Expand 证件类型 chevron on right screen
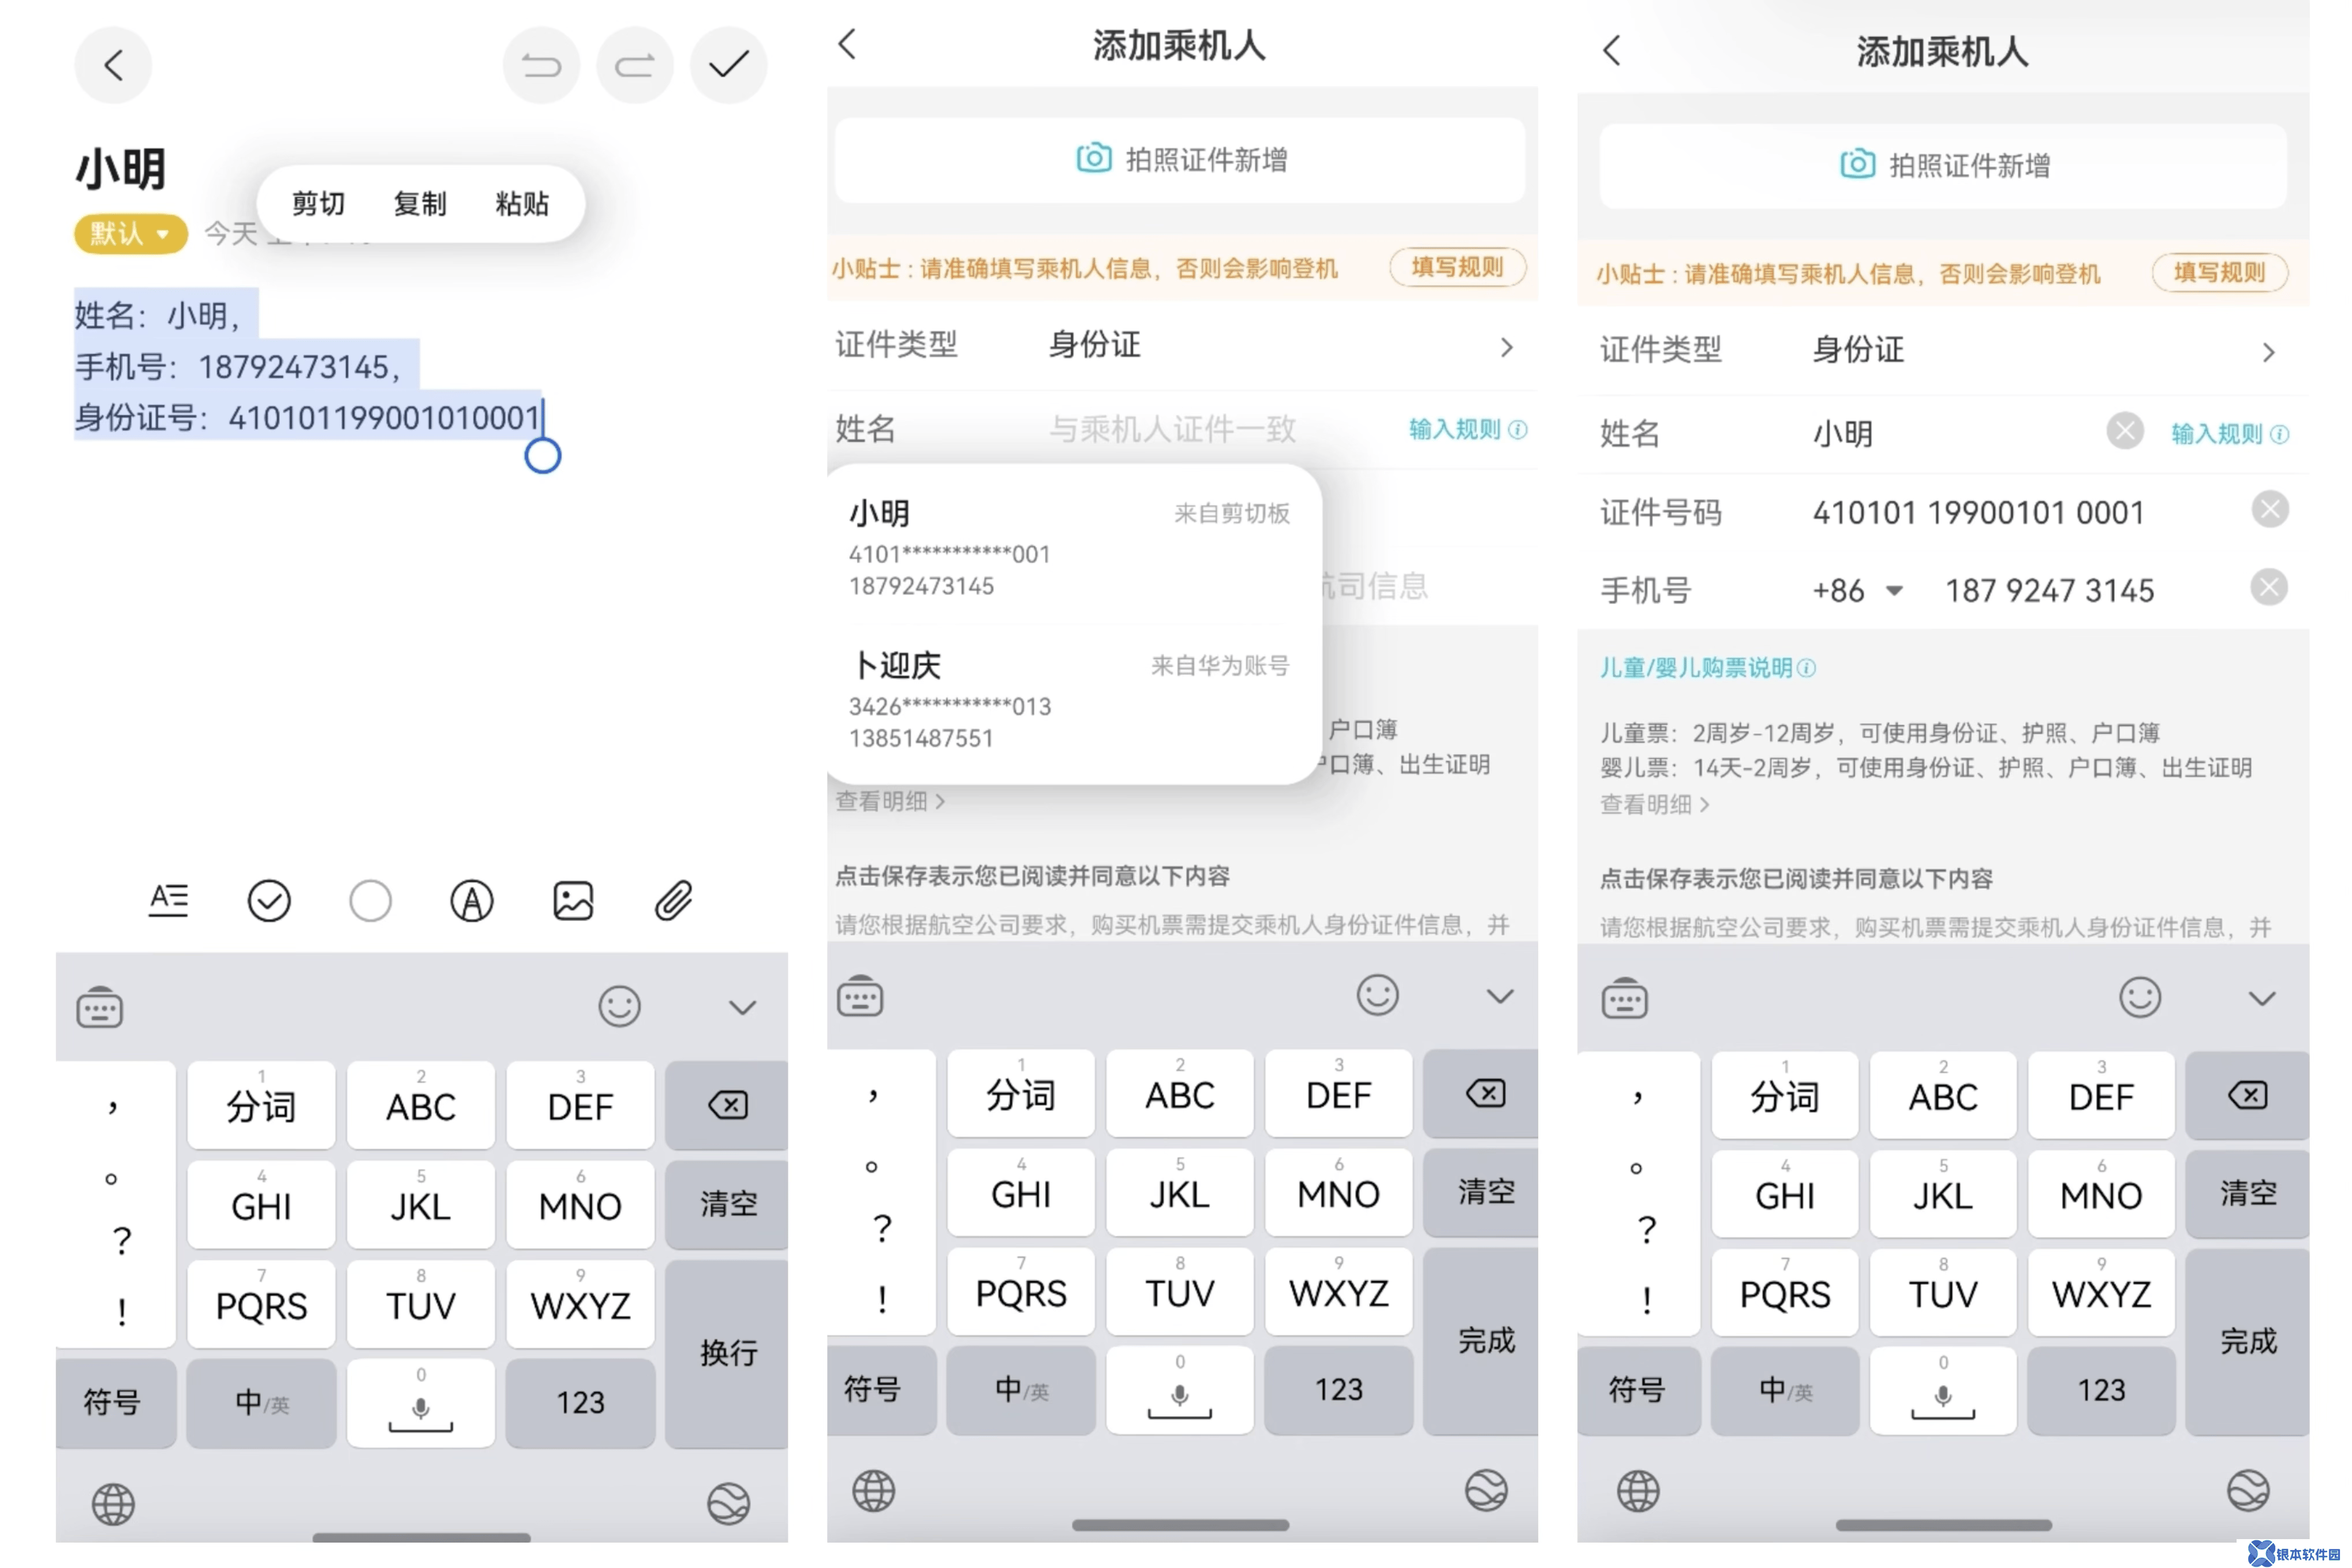The image size is (2352, 1568). (2268, 352)
